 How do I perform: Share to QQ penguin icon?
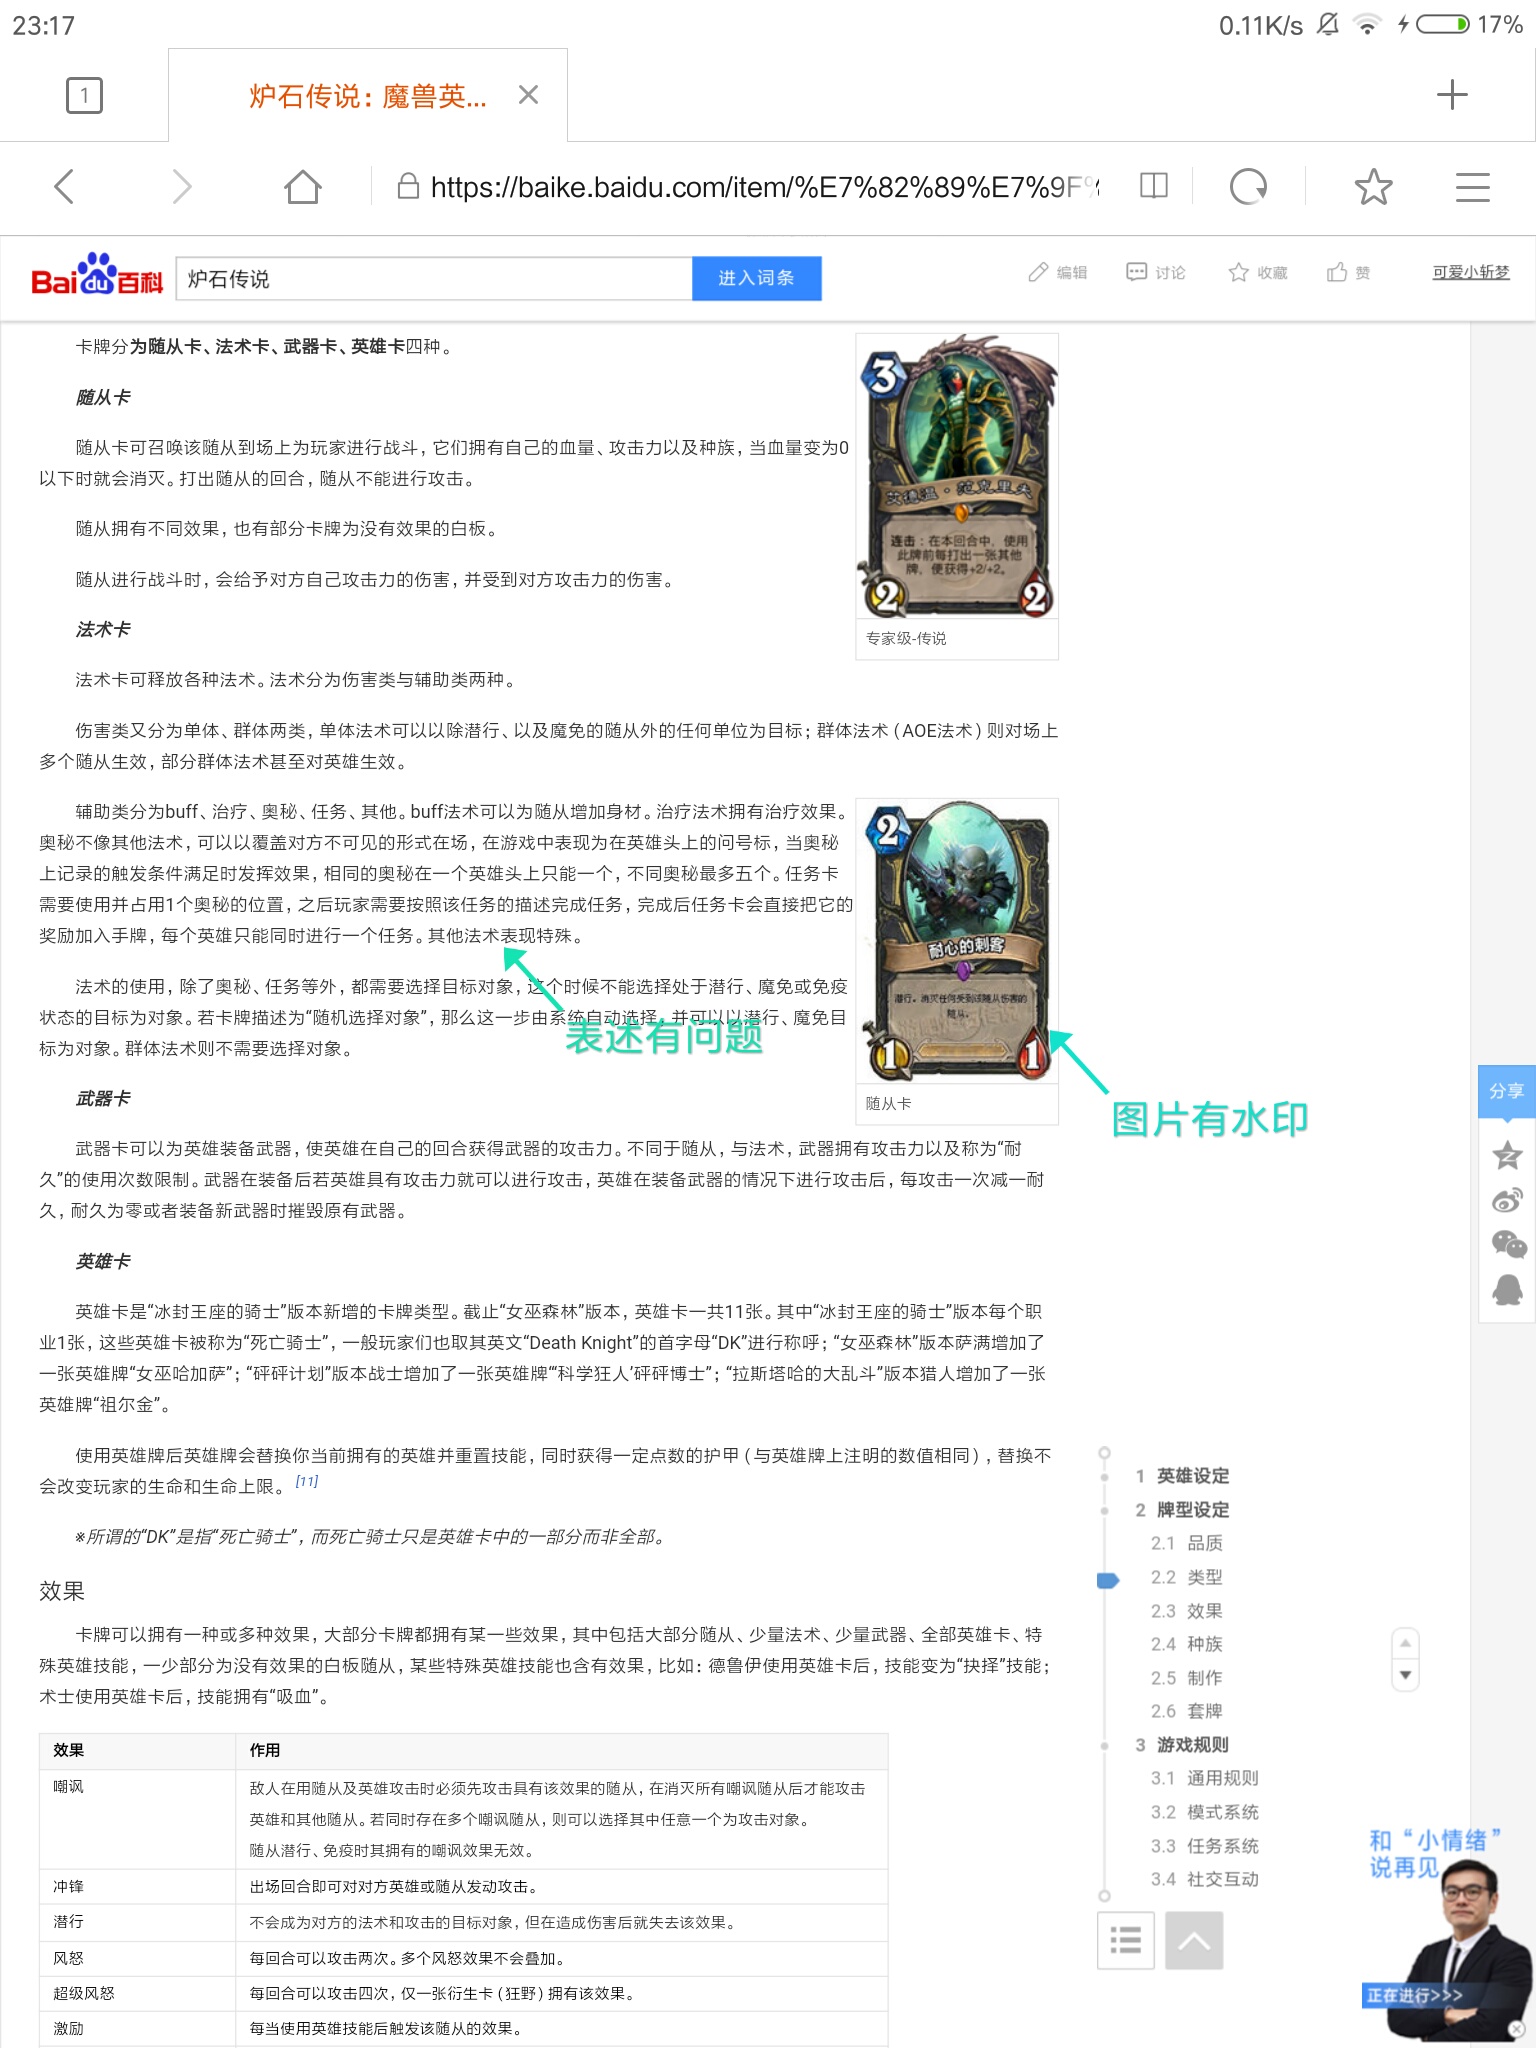coord(1507,1289)
